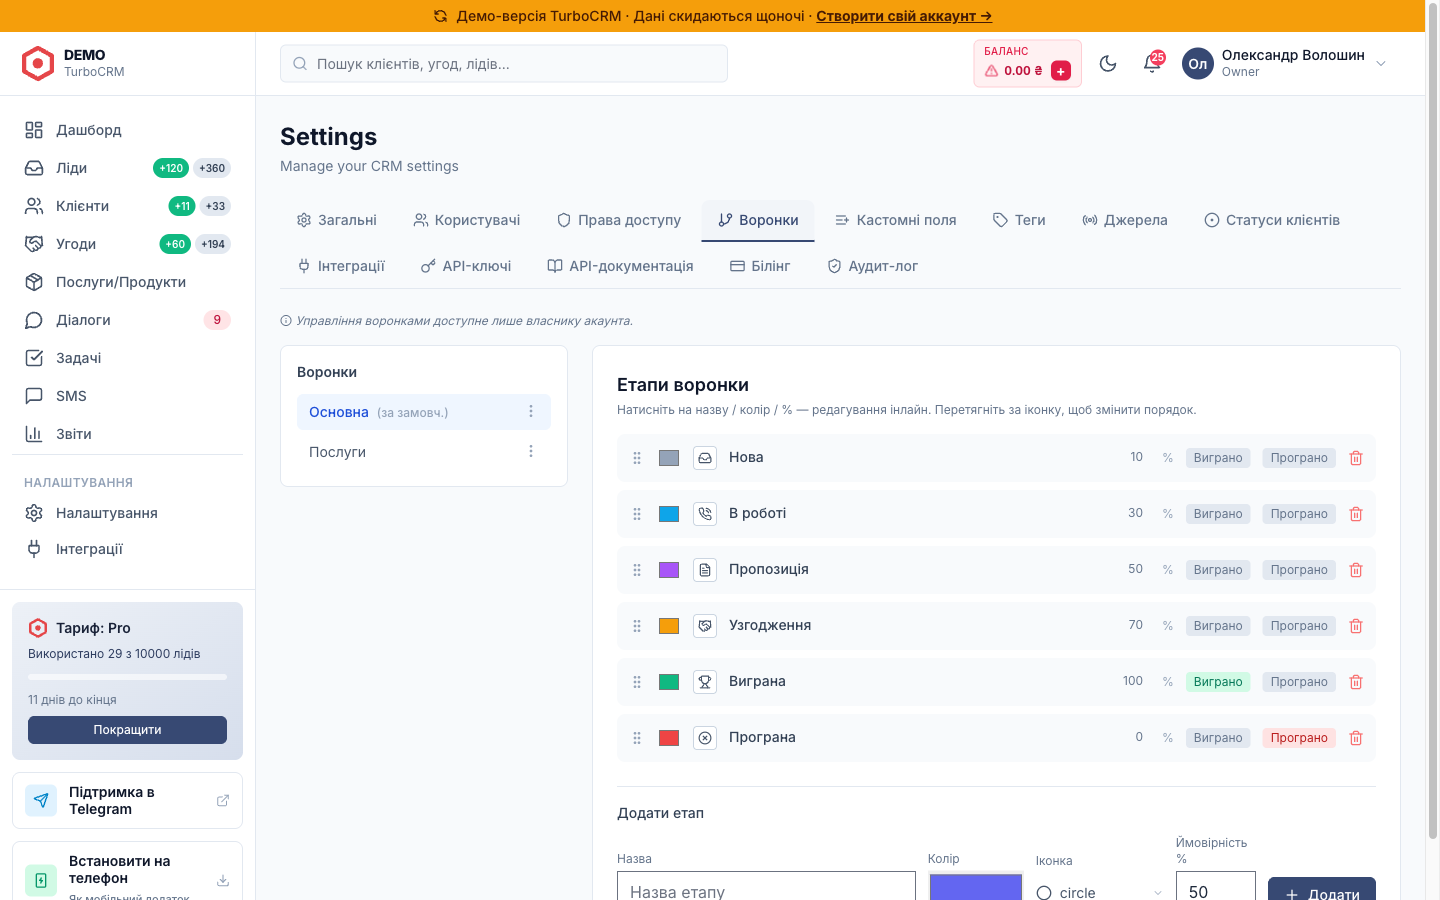
Task: Delete the Нова stage
Action: point(1356,458)
